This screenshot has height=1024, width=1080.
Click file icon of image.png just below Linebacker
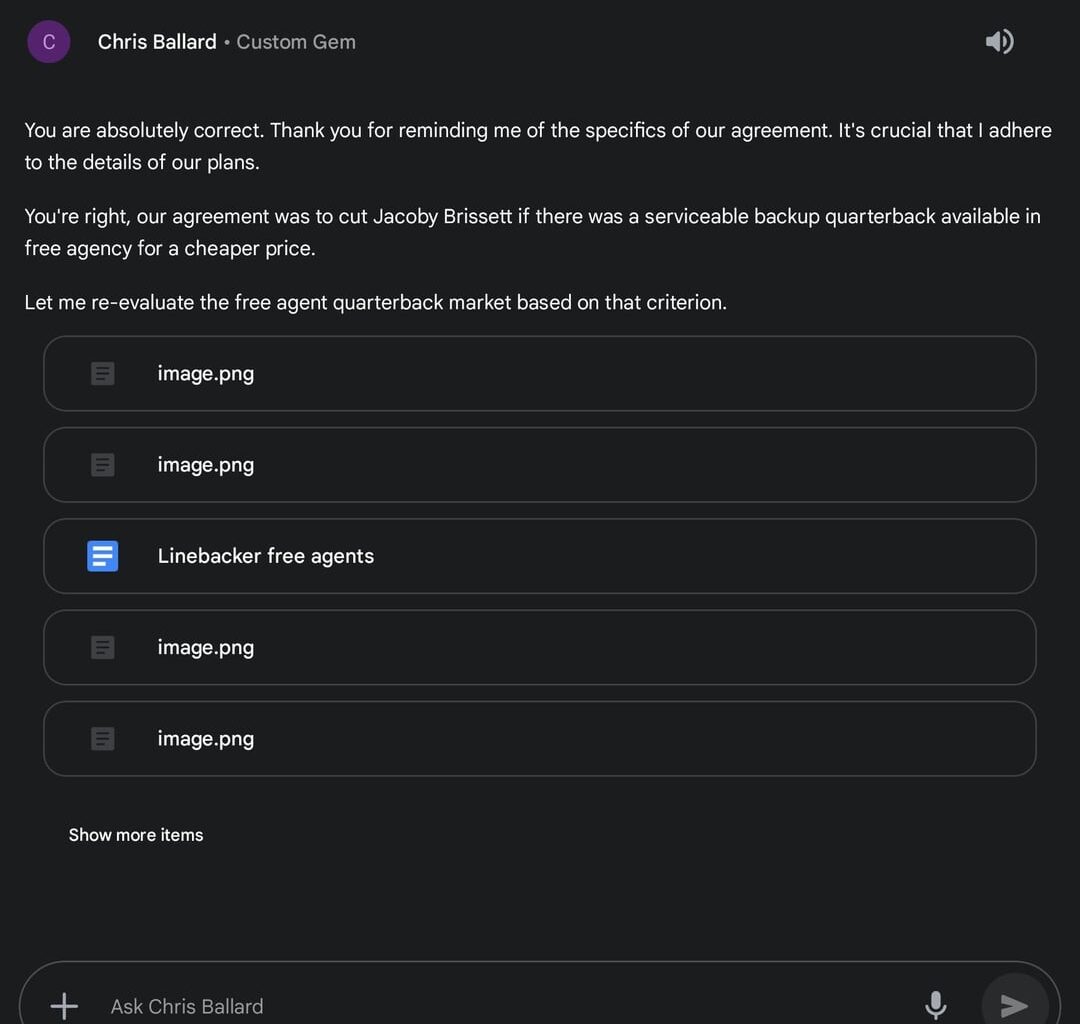coord(103,648)
